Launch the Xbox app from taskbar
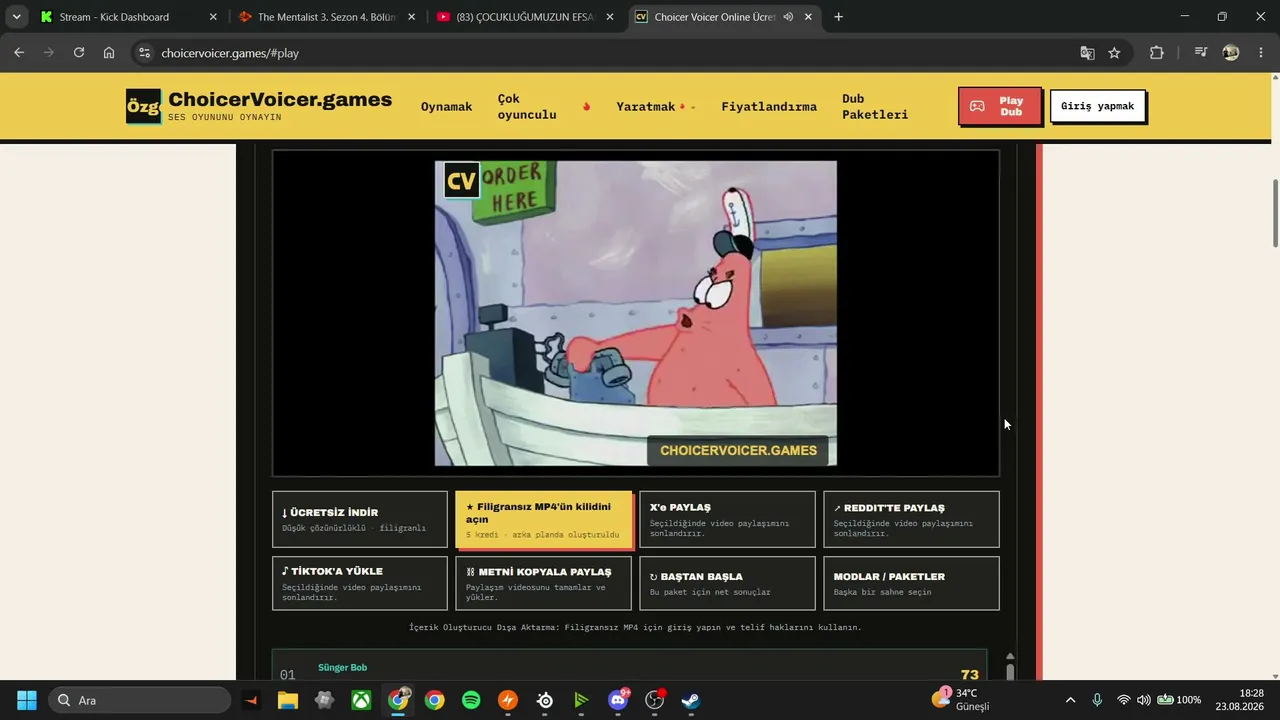 coord(361,700)
